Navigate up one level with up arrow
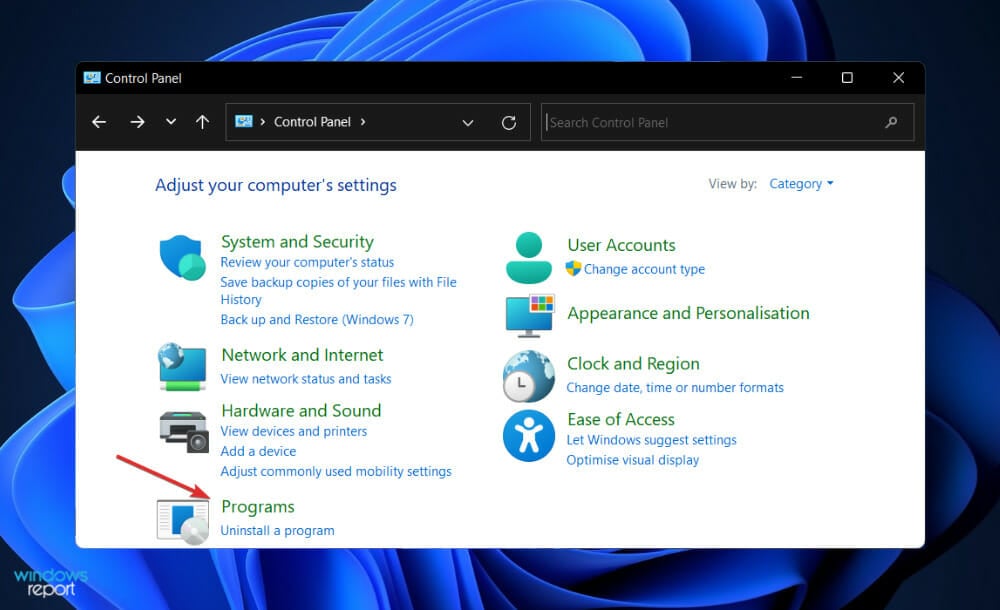 coord(202,122)
